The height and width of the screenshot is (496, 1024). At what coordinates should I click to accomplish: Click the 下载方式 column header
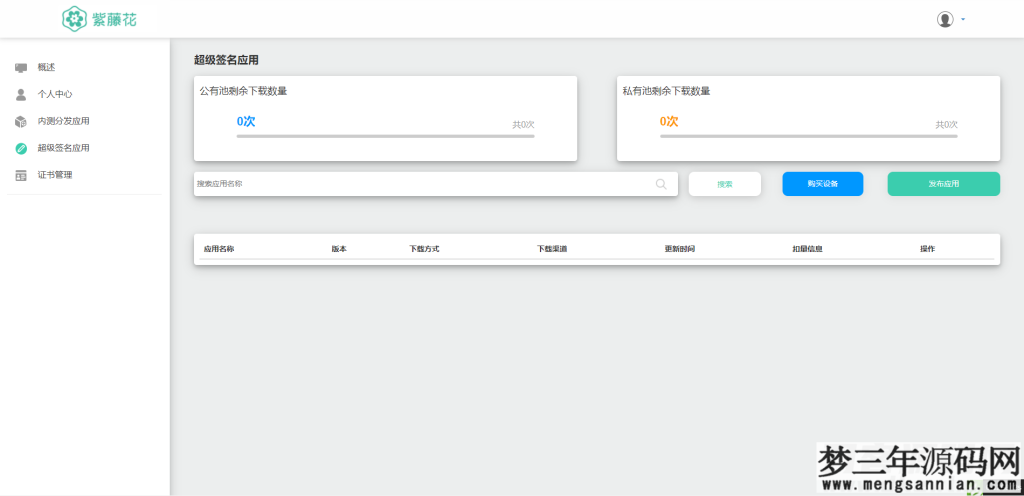(424, 249)
